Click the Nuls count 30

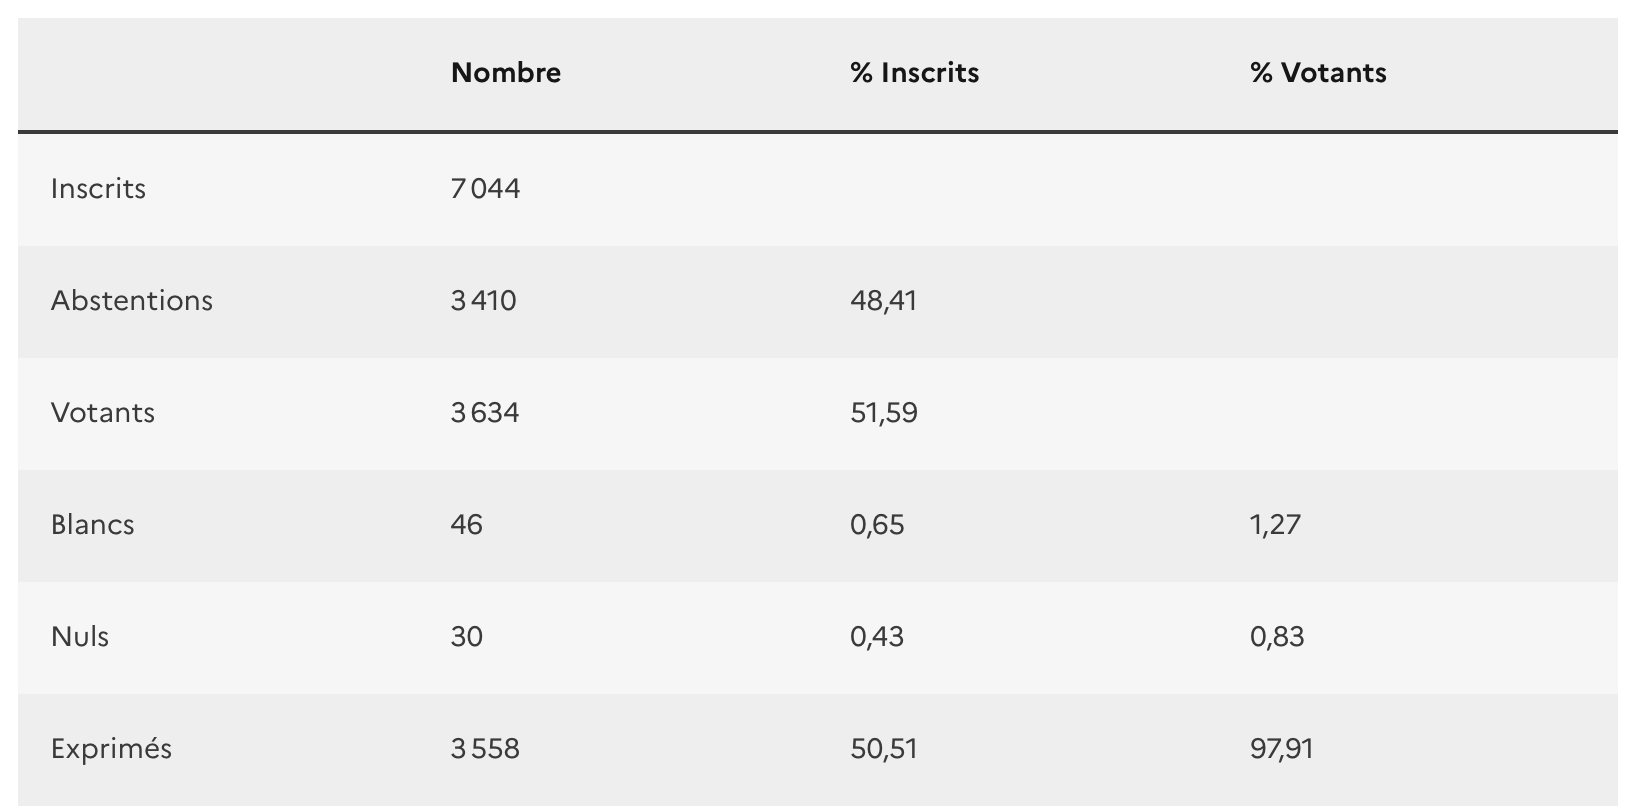point(466,637)
